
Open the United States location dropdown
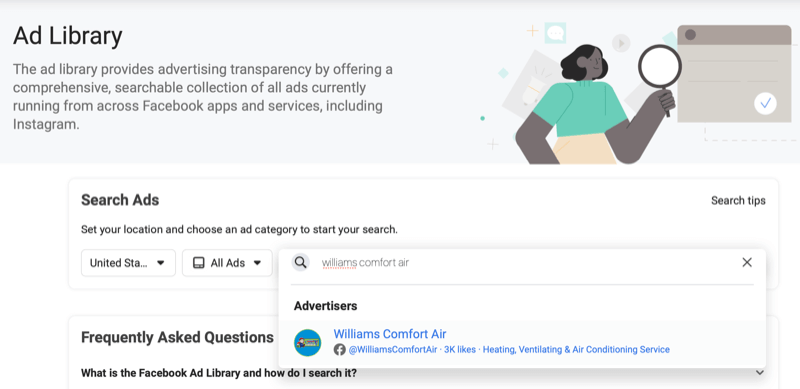click(x=128, y=263)
